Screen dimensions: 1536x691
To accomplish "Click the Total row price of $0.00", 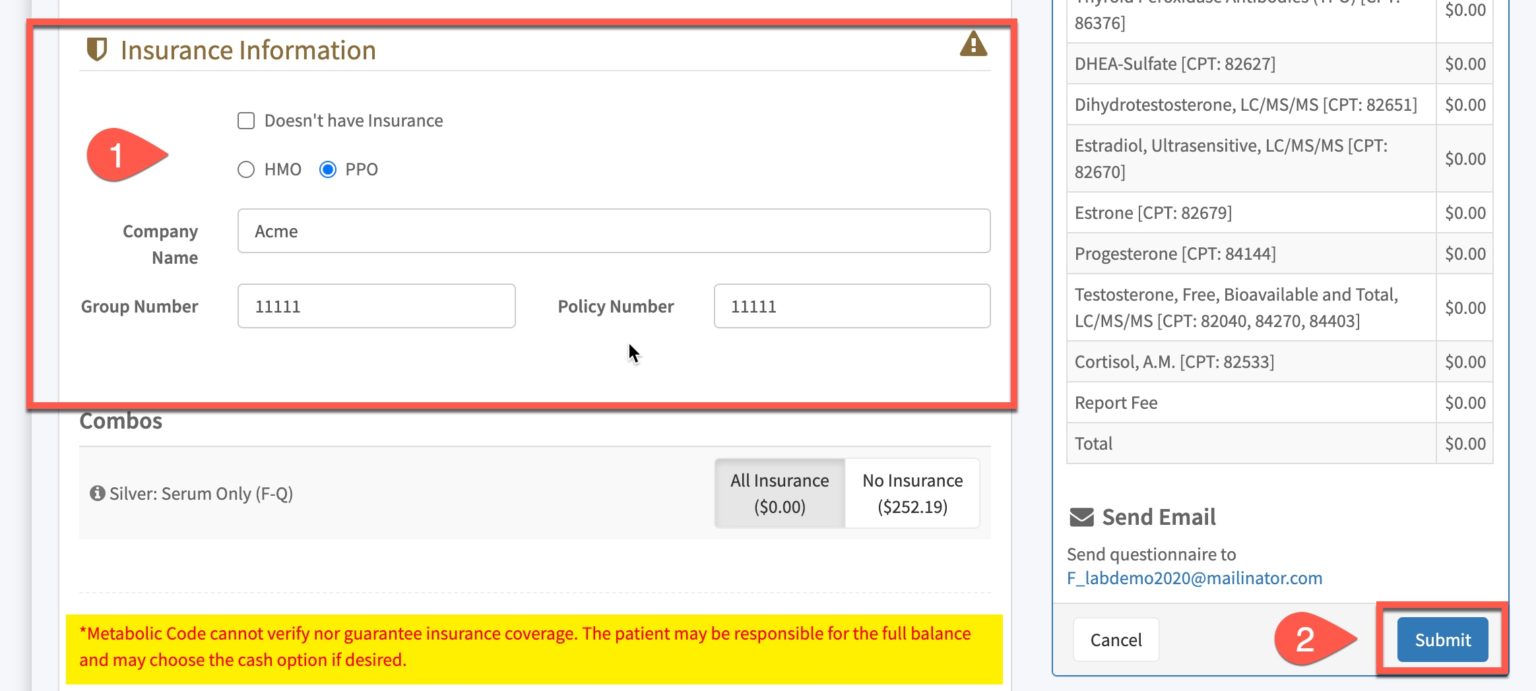I will click(x=1463, y=443).
